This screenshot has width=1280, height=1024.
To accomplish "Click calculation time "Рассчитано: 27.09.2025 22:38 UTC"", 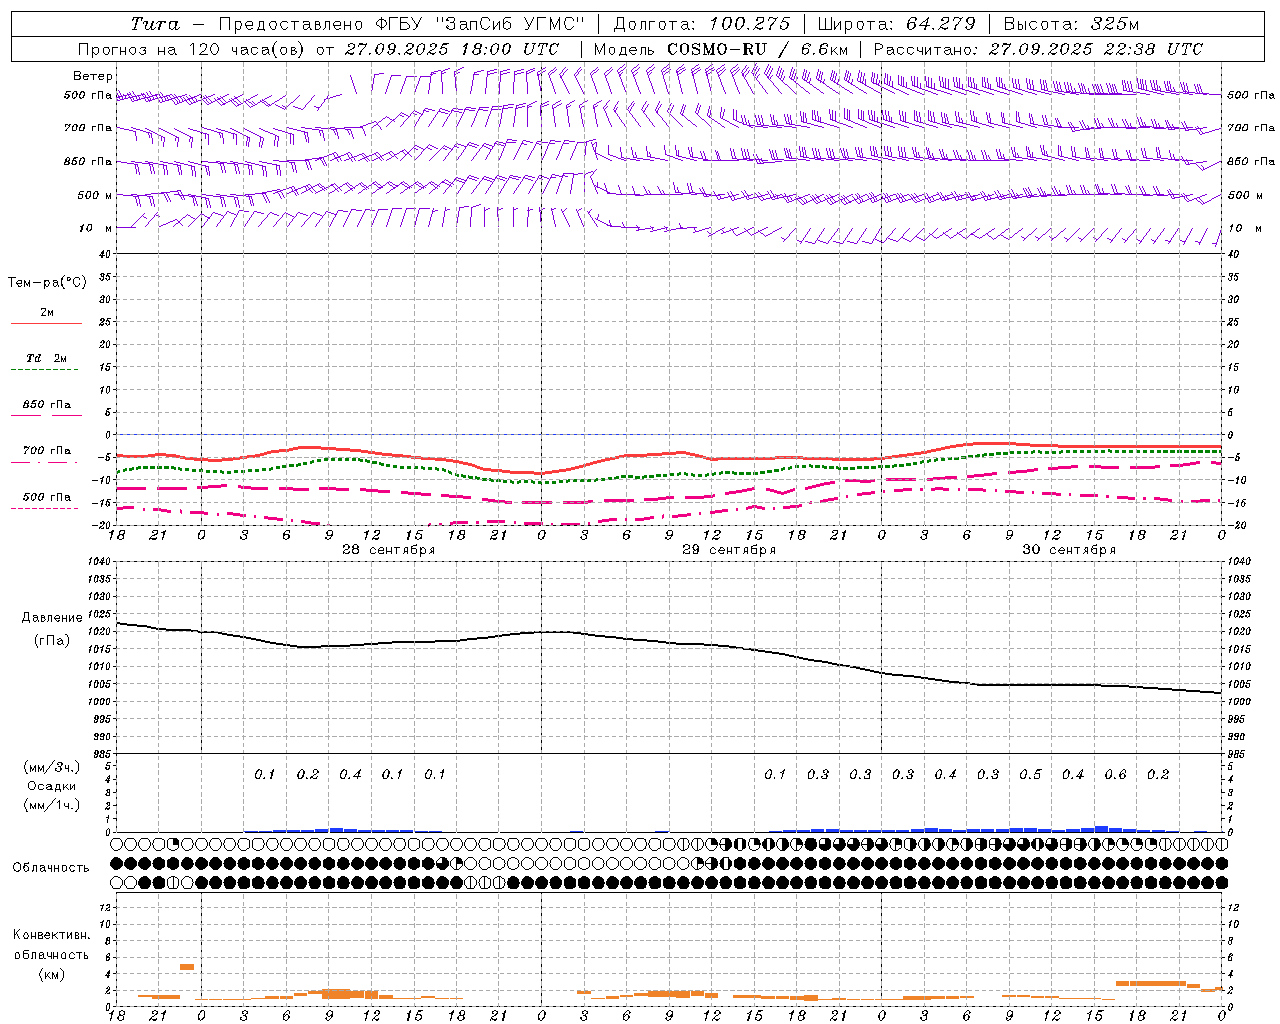I will (1038, 49).
